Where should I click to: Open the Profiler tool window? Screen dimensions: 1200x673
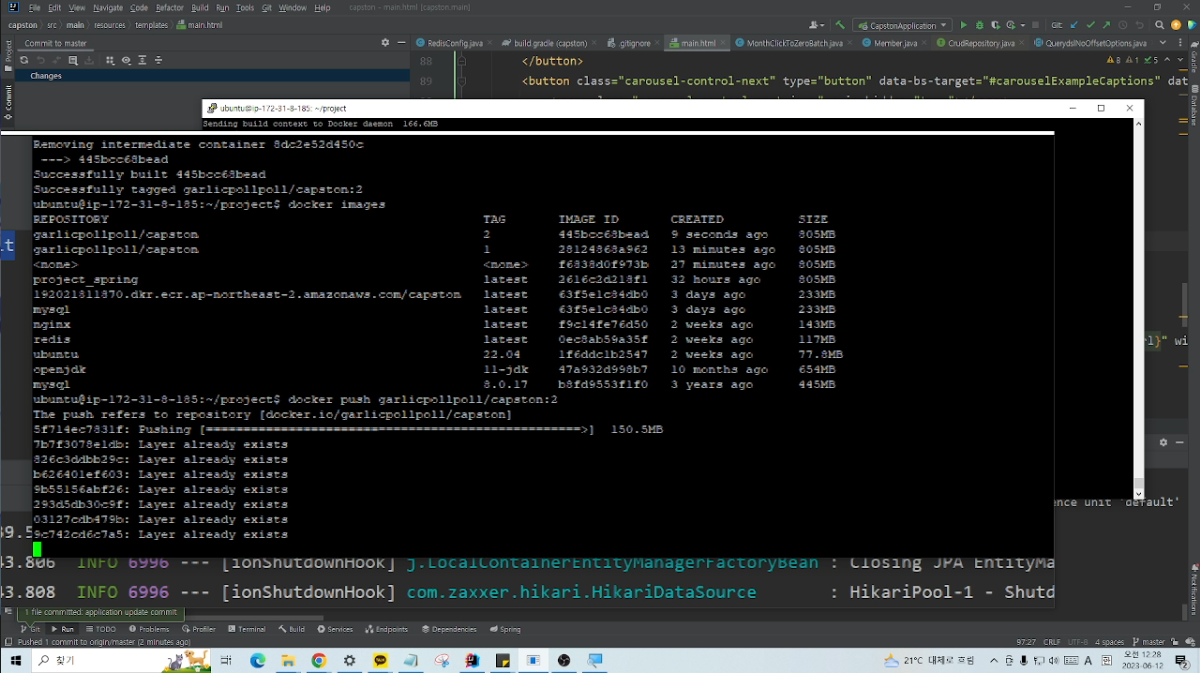tap(198, 629)
